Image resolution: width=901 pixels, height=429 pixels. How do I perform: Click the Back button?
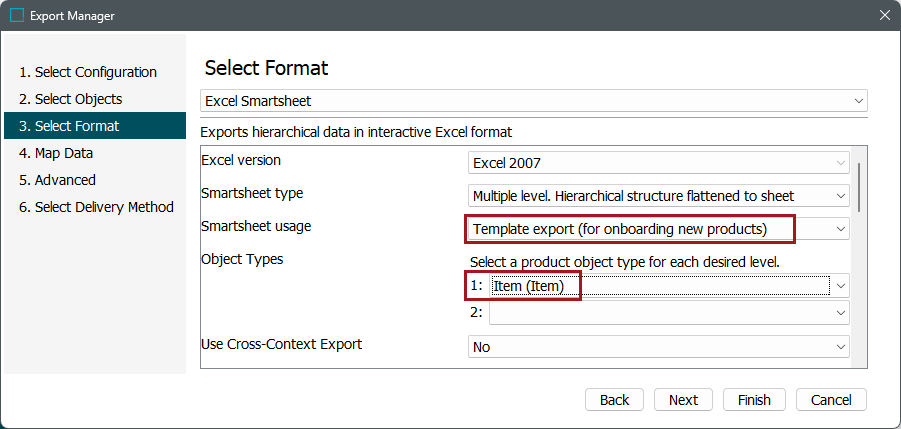[x=614, y=400]
